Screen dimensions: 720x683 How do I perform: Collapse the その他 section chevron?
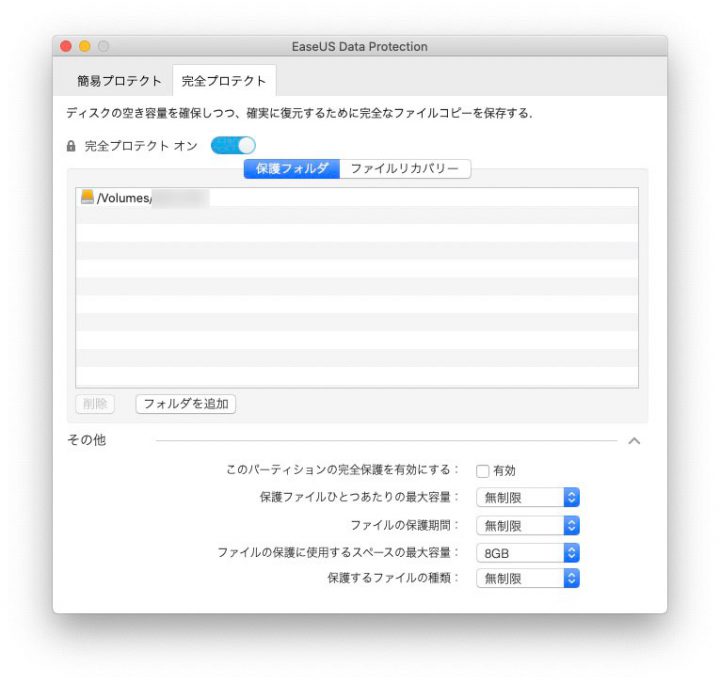tap(634, 441)
